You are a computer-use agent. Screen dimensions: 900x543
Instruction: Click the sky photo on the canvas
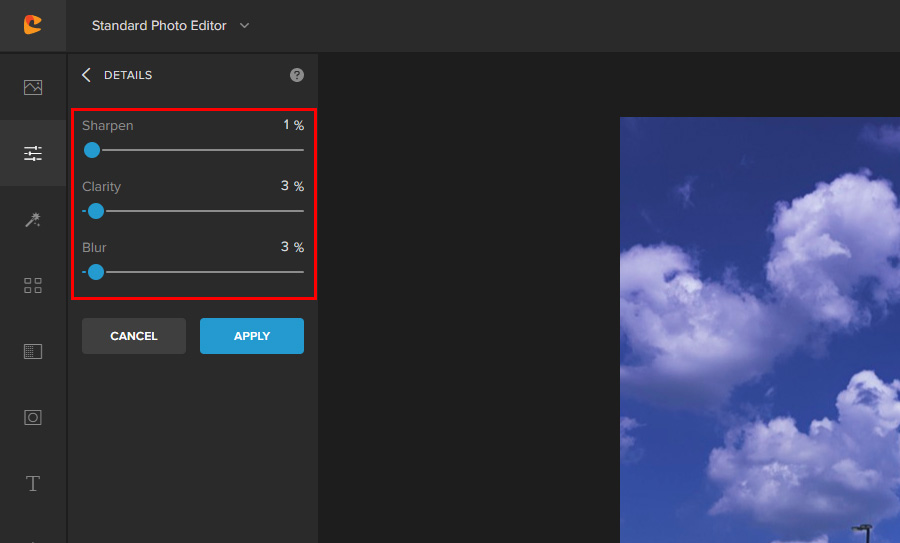760,330
